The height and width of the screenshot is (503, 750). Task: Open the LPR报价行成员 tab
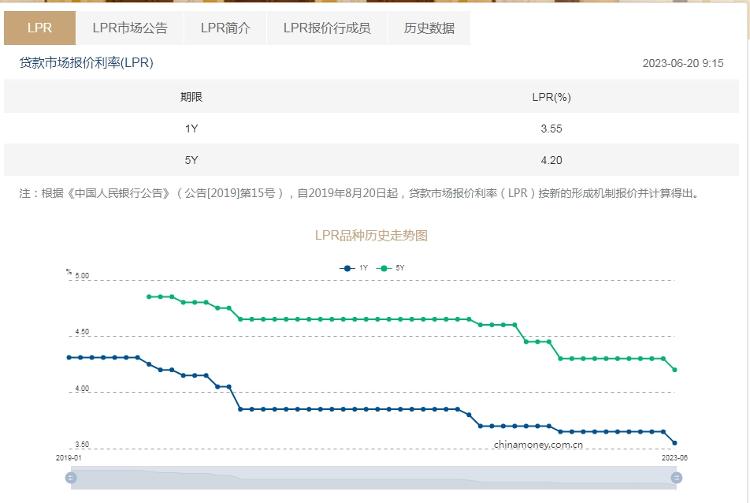coord(327,28)
